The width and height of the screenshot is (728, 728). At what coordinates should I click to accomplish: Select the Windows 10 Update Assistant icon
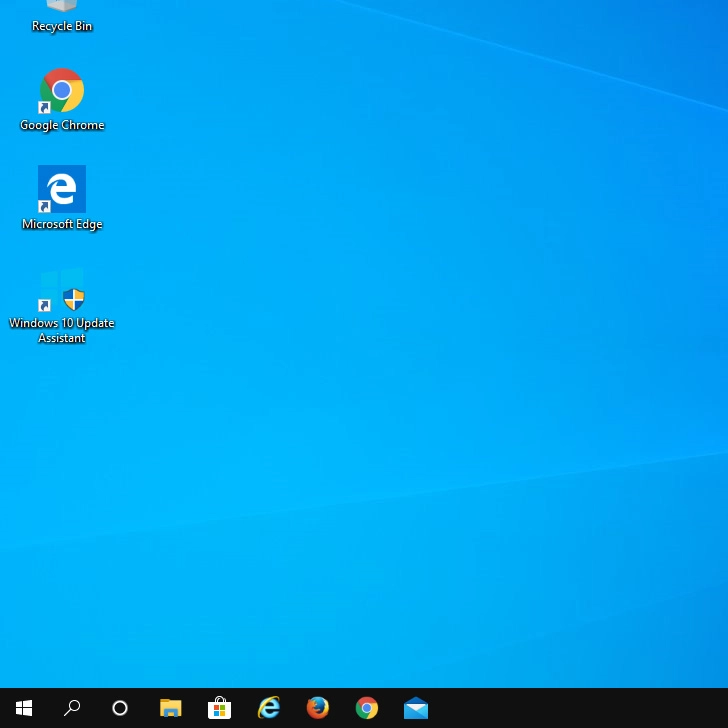[62, 289]
